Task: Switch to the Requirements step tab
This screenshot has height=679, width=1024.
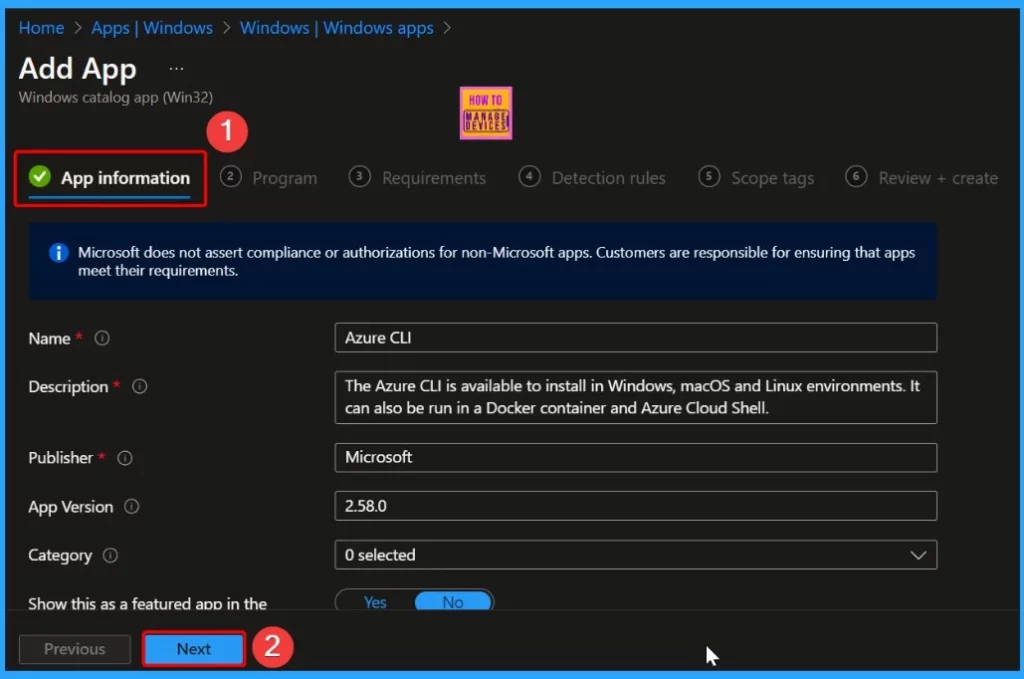Action: pos(417,178)
